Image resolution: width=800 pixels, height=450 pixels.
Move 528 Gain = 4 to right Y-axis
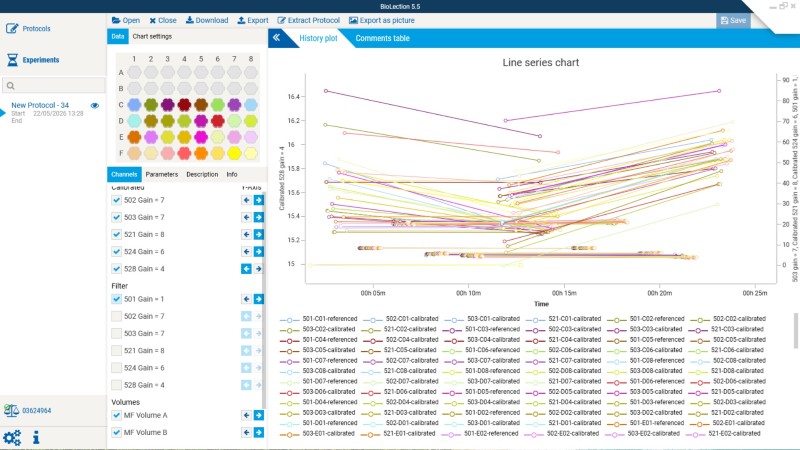(x=259, y=269)
